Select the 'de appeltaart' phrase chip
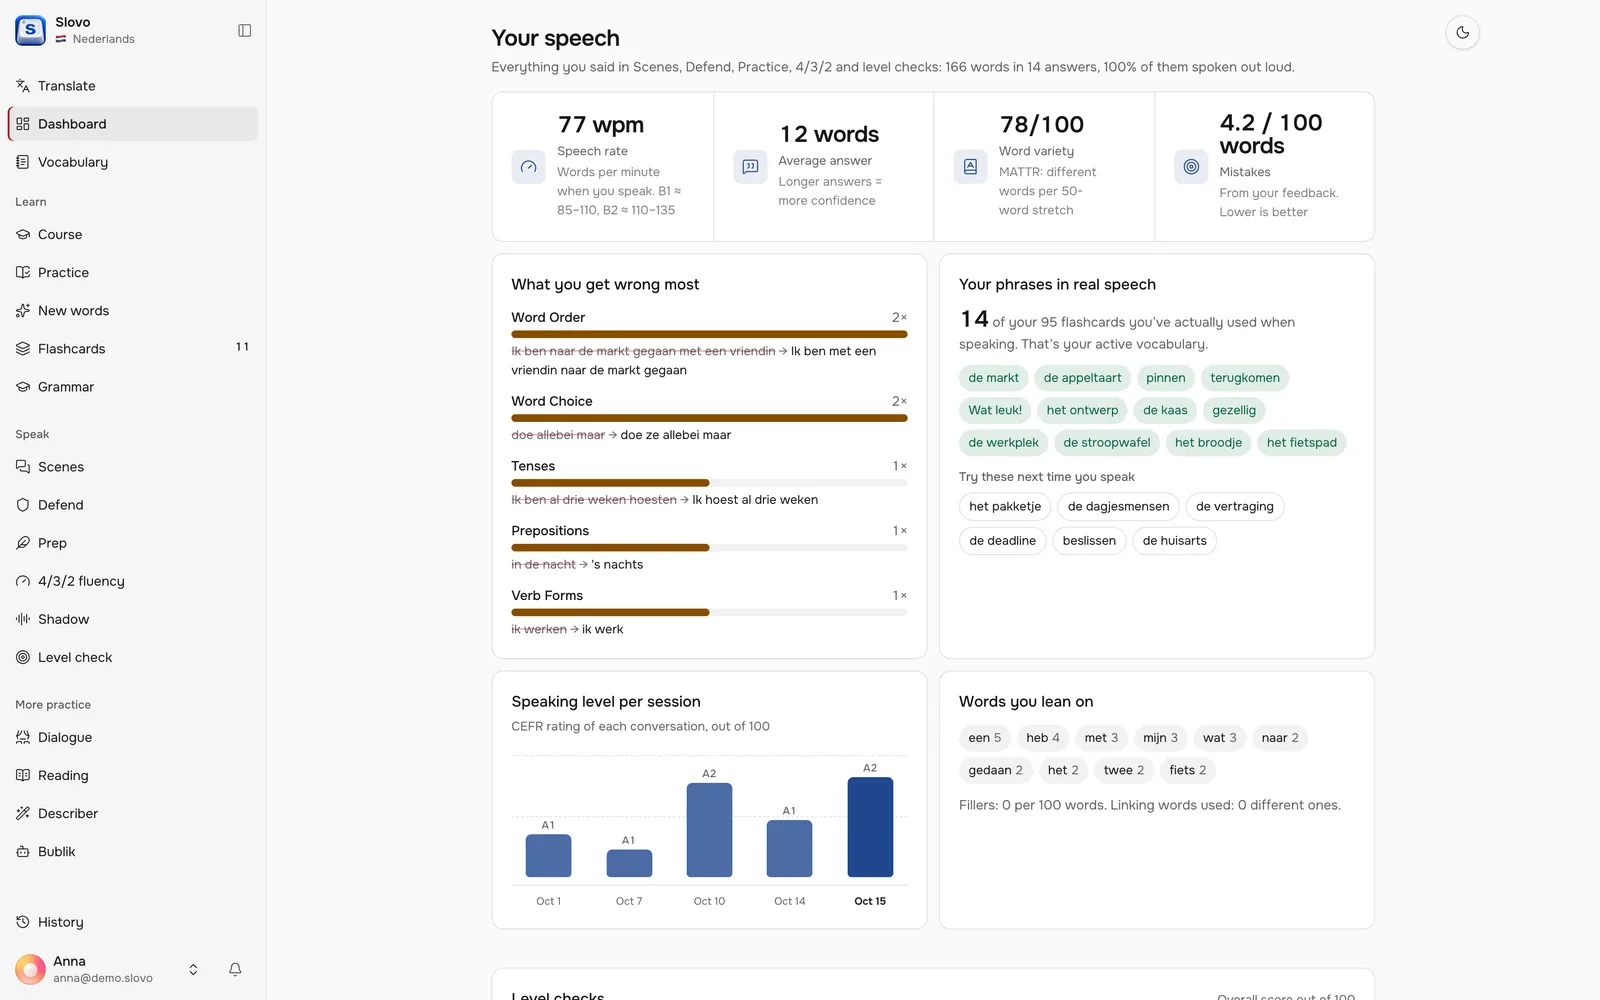This screenshot has height=1000, width=1600. pyautogui.click(x=1082, y=378)
